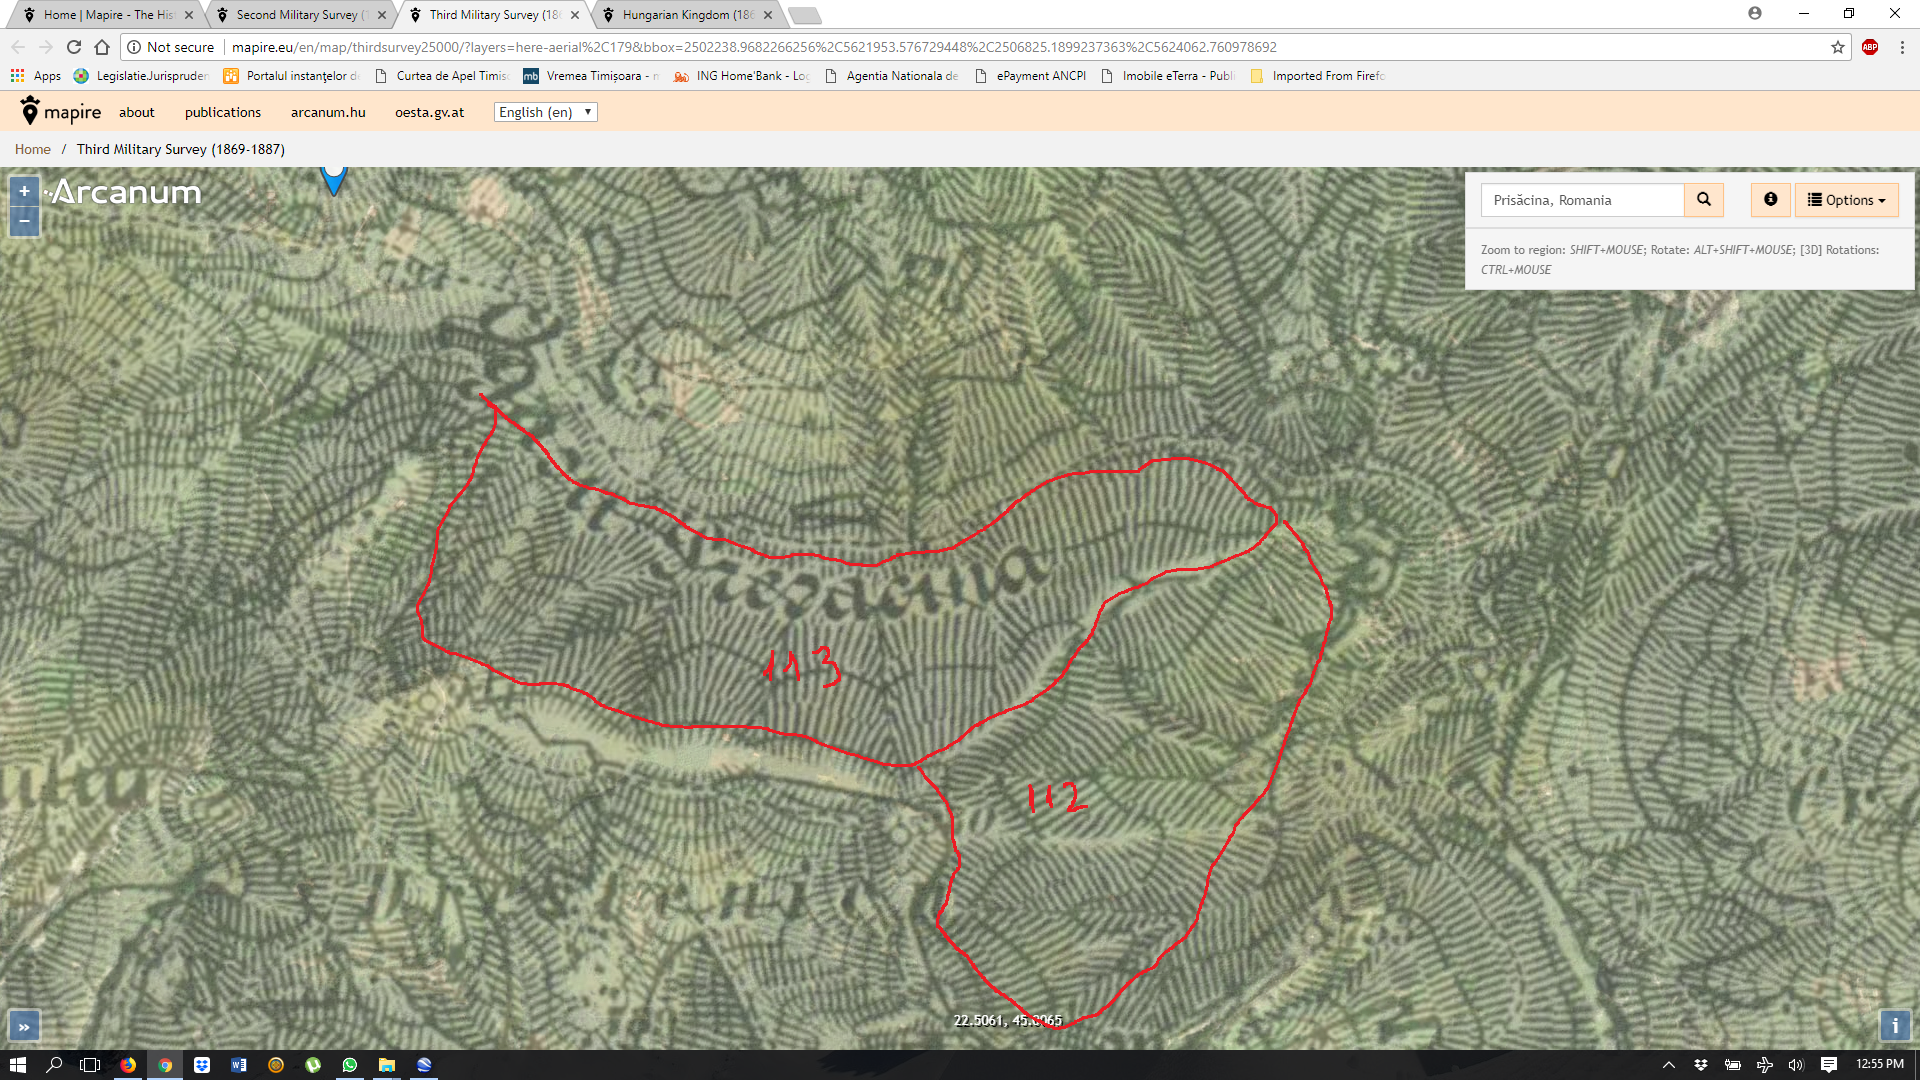Open Dropbox from the taskbar
Screen dimensions: 1920x1080
202,1065
